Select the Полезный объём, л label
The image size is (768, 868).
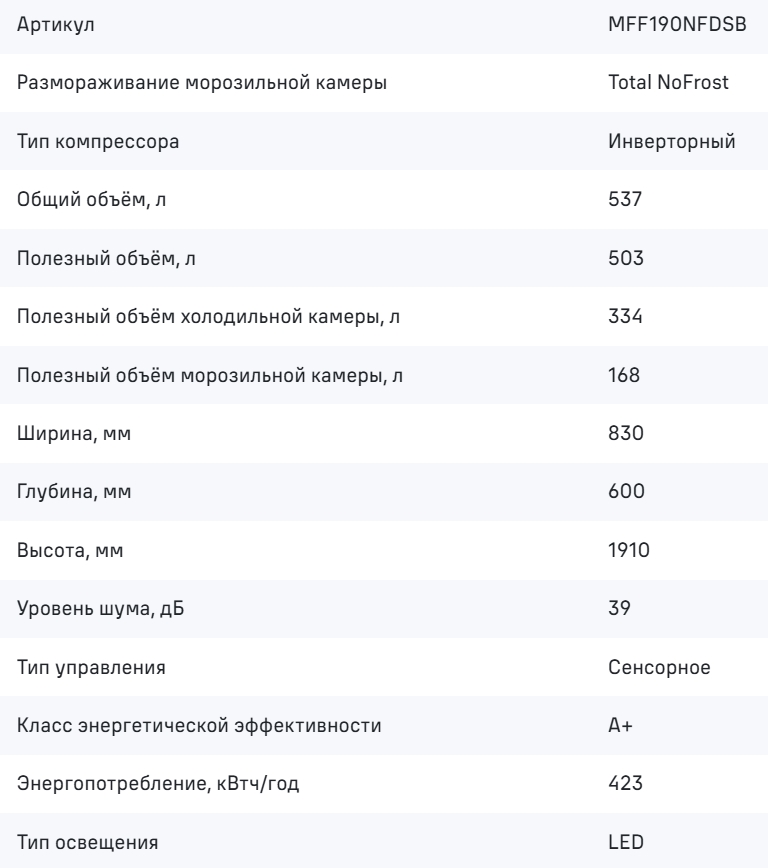click(106, 259)
